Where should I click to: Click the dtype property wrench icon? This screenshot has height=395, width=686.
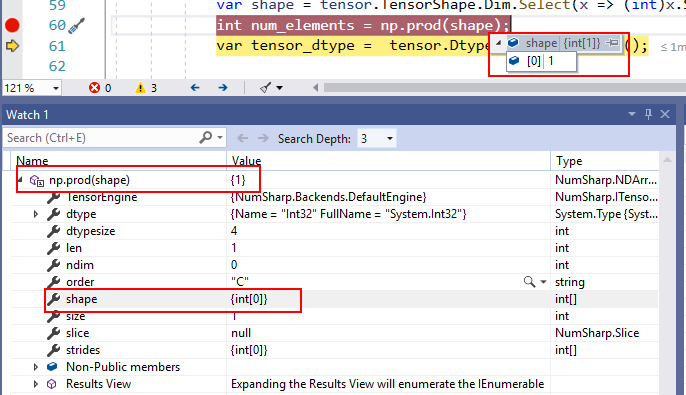coord(53,214)
